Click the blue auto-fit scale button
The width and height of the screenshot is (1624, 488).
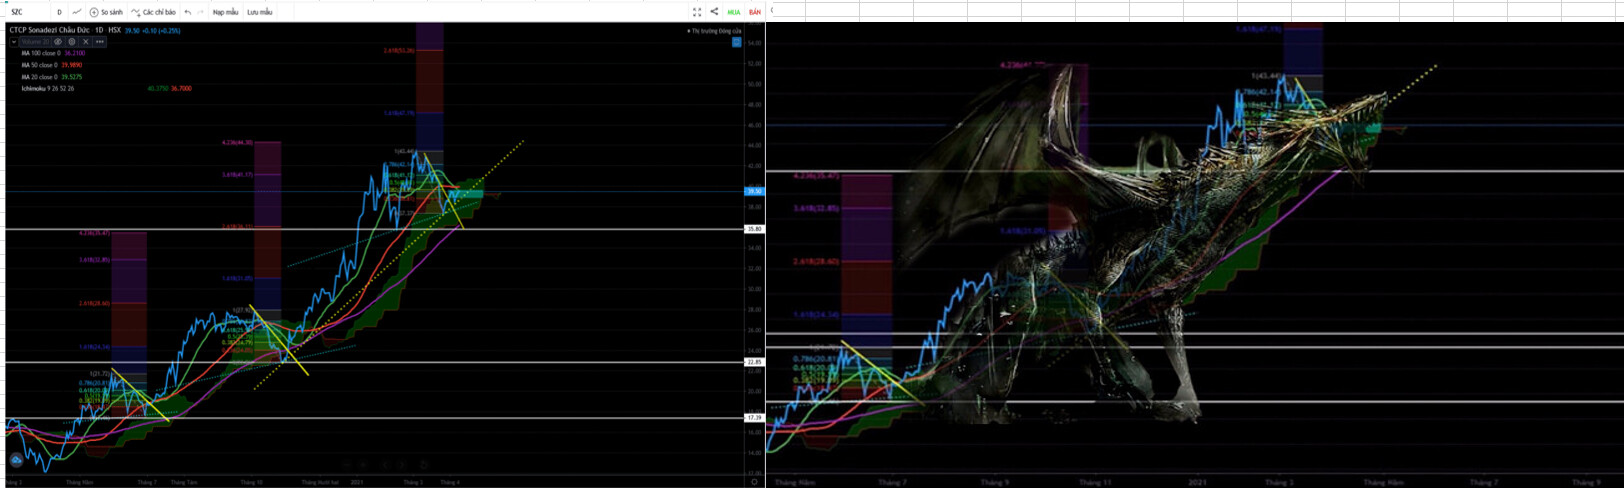(737, 42)
